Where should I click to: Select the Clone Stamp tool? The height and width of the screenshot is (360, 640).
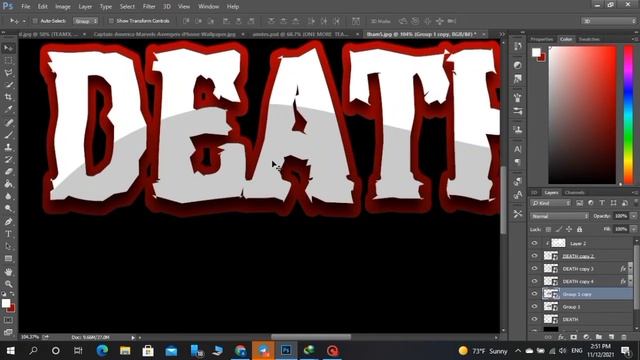[x=8, y=147]
